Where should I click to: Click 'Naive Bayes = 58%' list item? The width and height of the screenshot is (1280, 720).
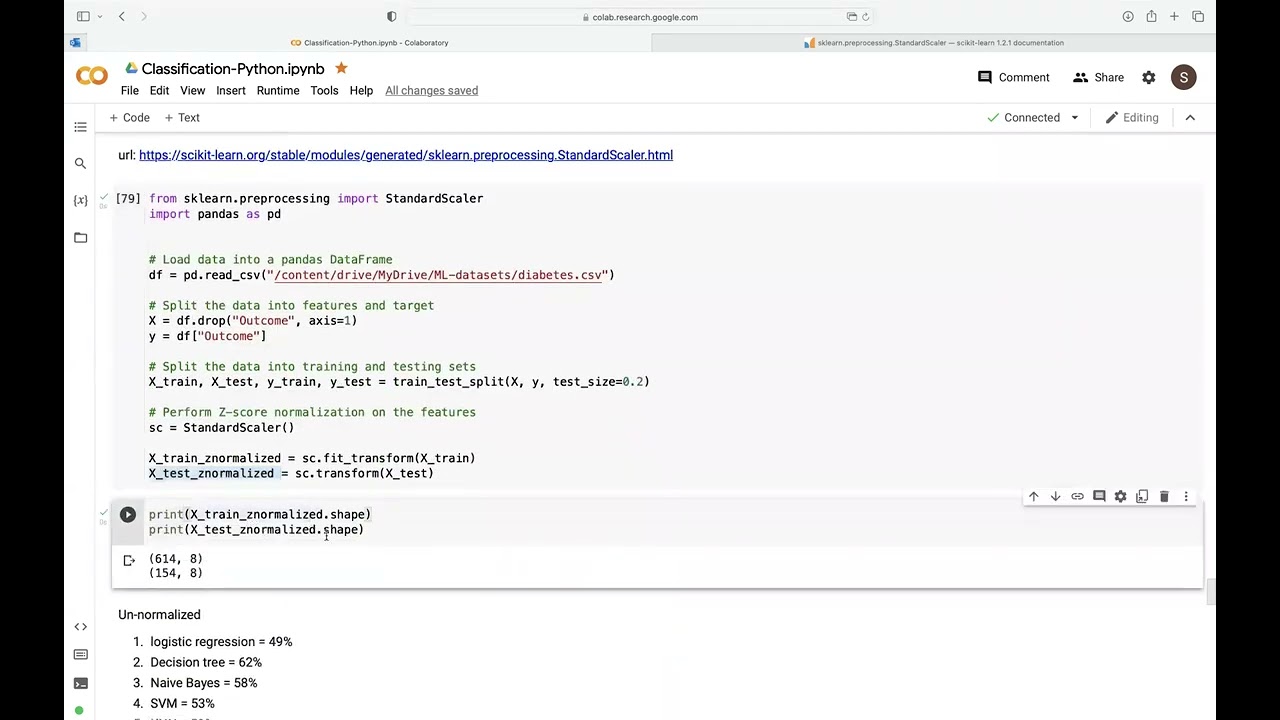pyautogui.click(x=204, y=683)
